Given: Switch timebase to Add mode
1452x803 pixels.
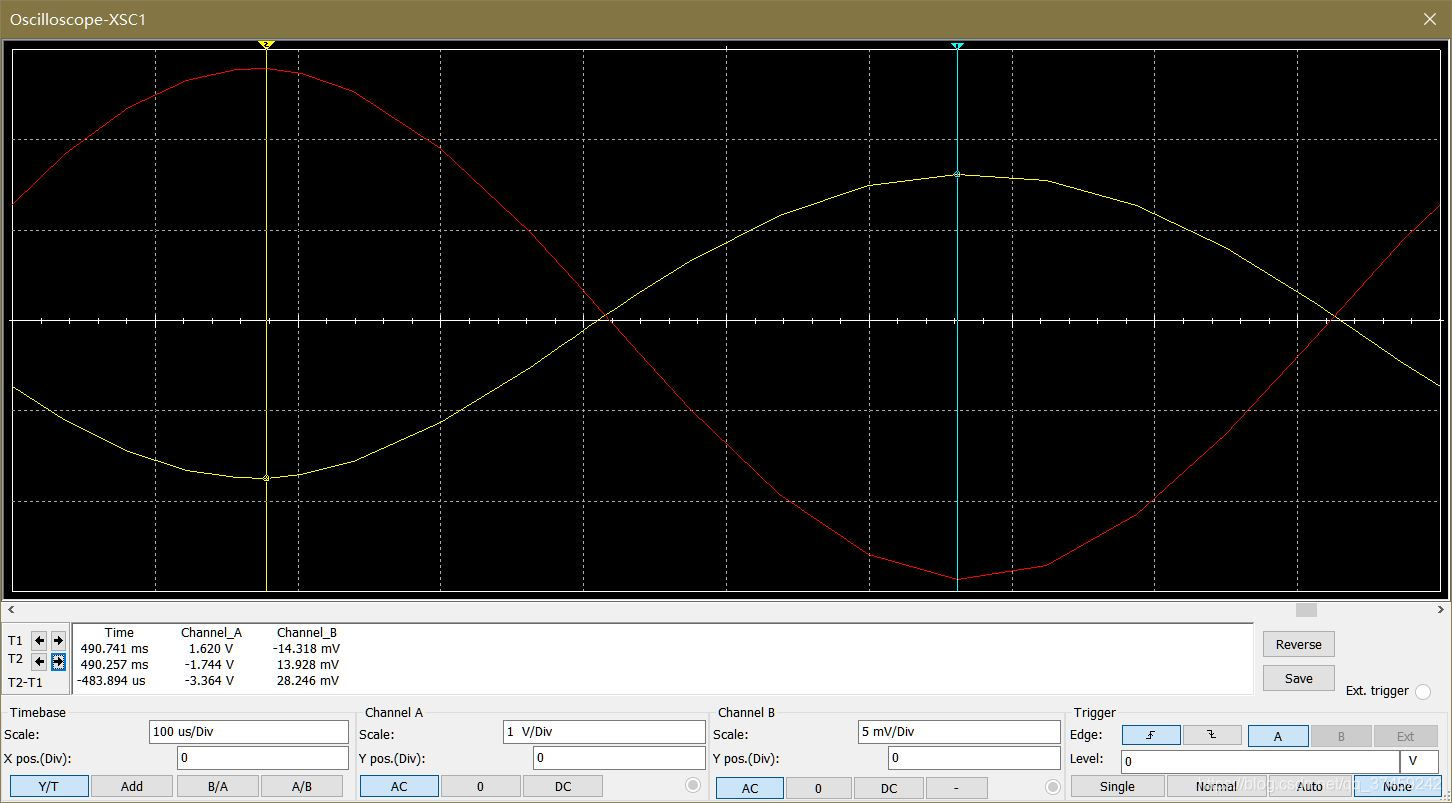Looking at the screenshot, I should click(132, 786).
